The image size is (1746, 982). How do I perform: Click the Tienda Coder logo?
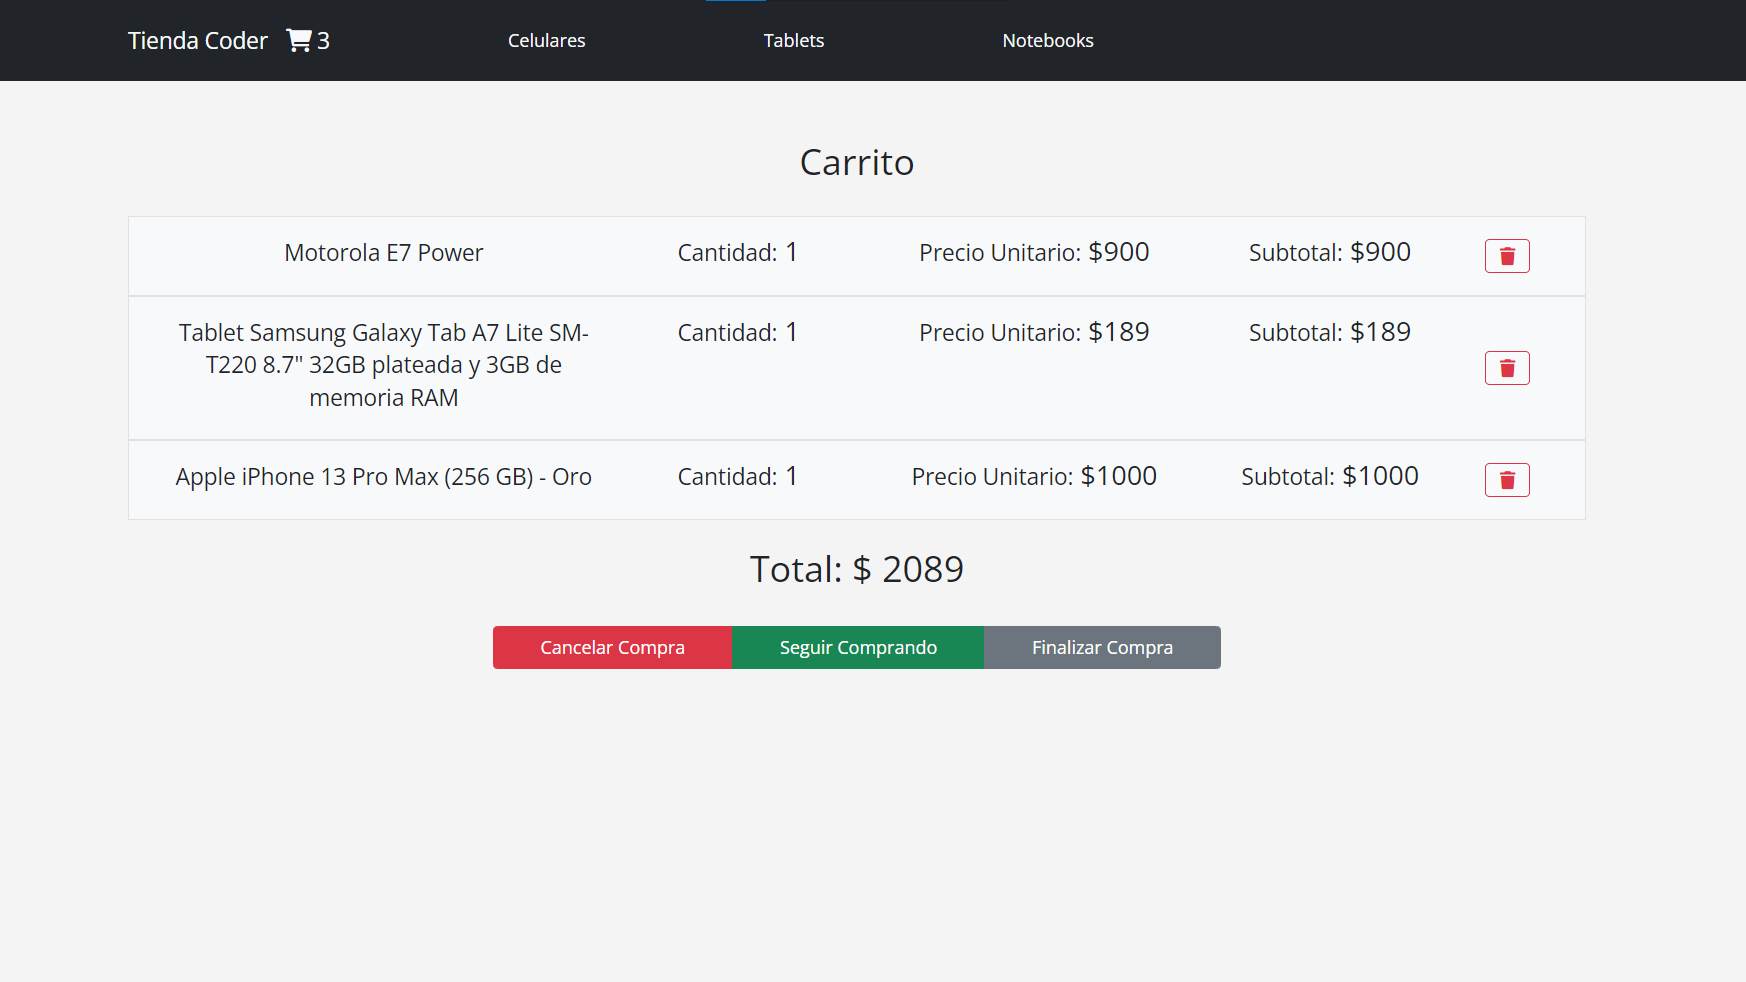[197, 40]
